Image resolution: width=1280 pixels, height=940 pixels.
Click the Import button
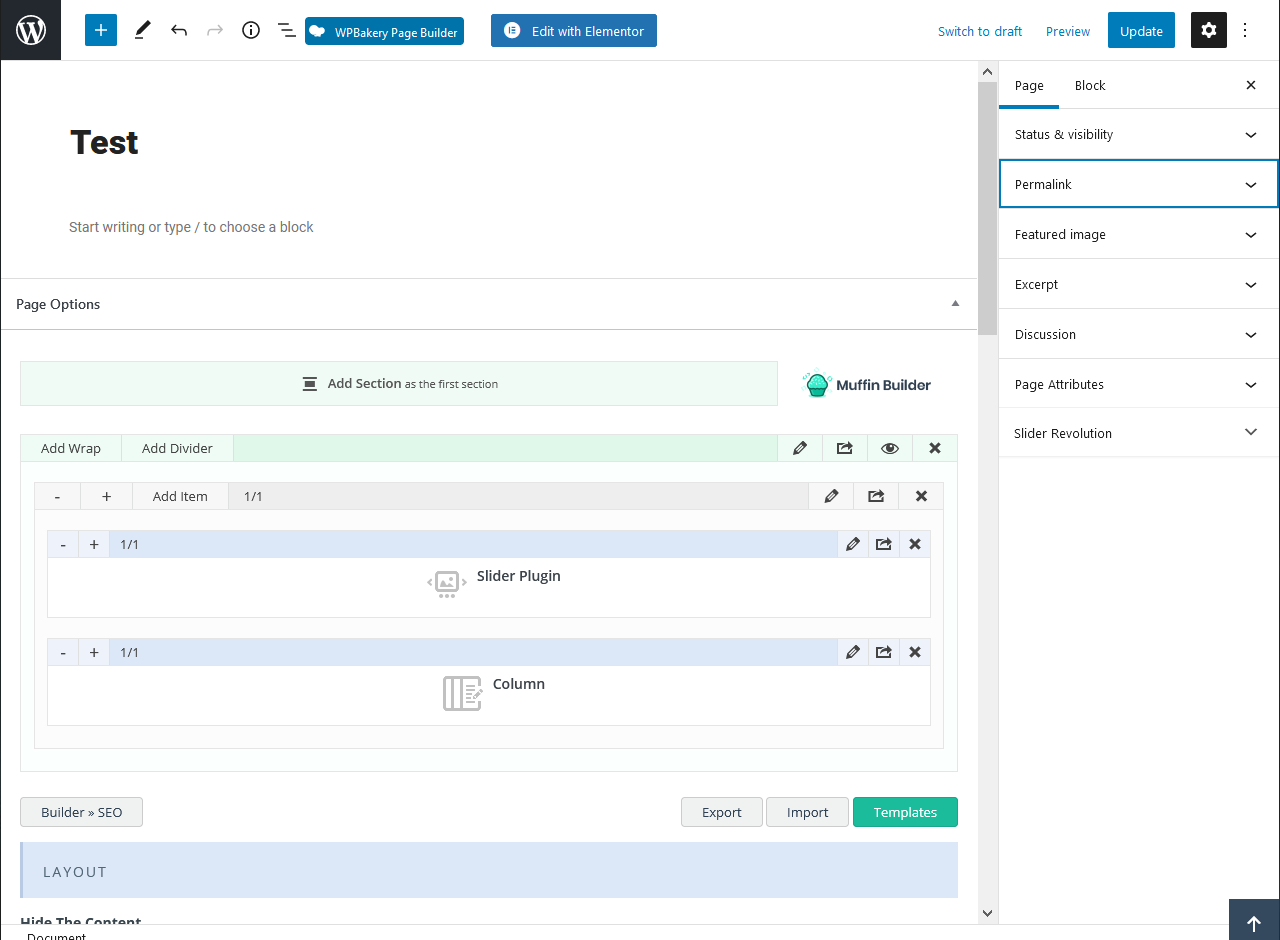[x=807, y=812]
